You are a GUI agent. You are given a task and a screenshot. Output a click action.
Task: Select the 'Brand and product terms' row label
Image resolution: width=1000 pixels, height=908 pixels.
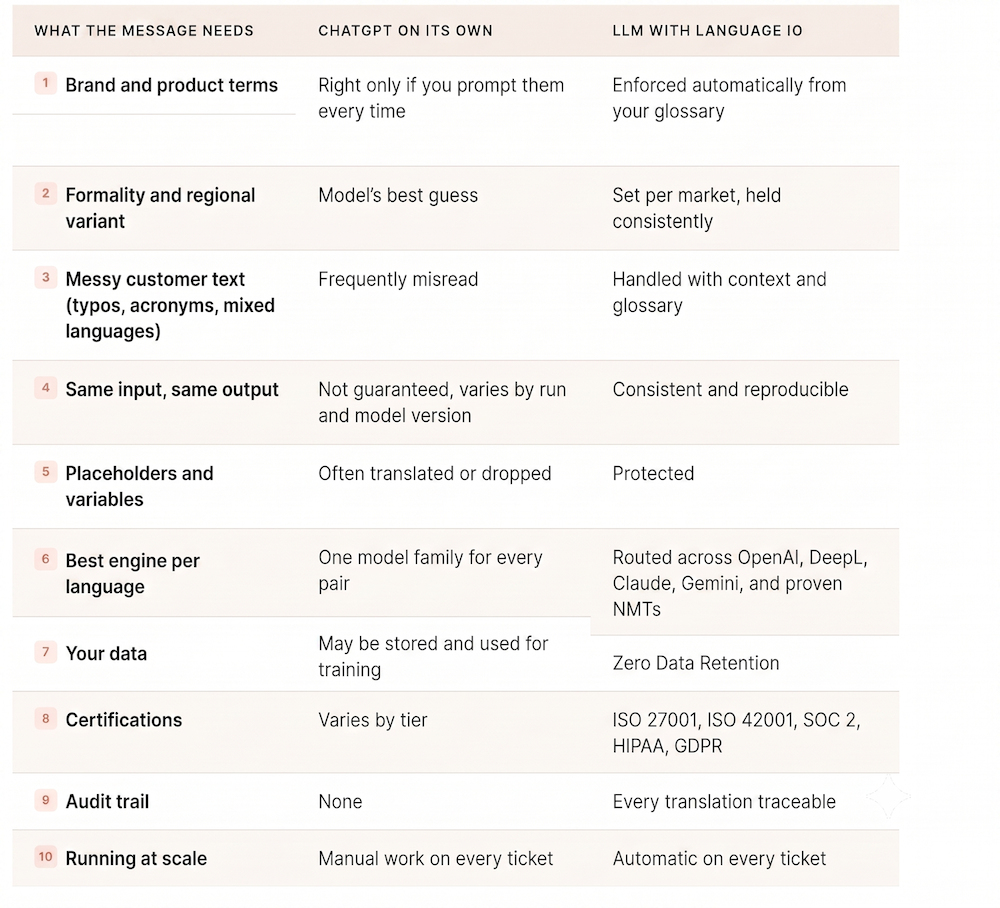[x=172, y=85]
